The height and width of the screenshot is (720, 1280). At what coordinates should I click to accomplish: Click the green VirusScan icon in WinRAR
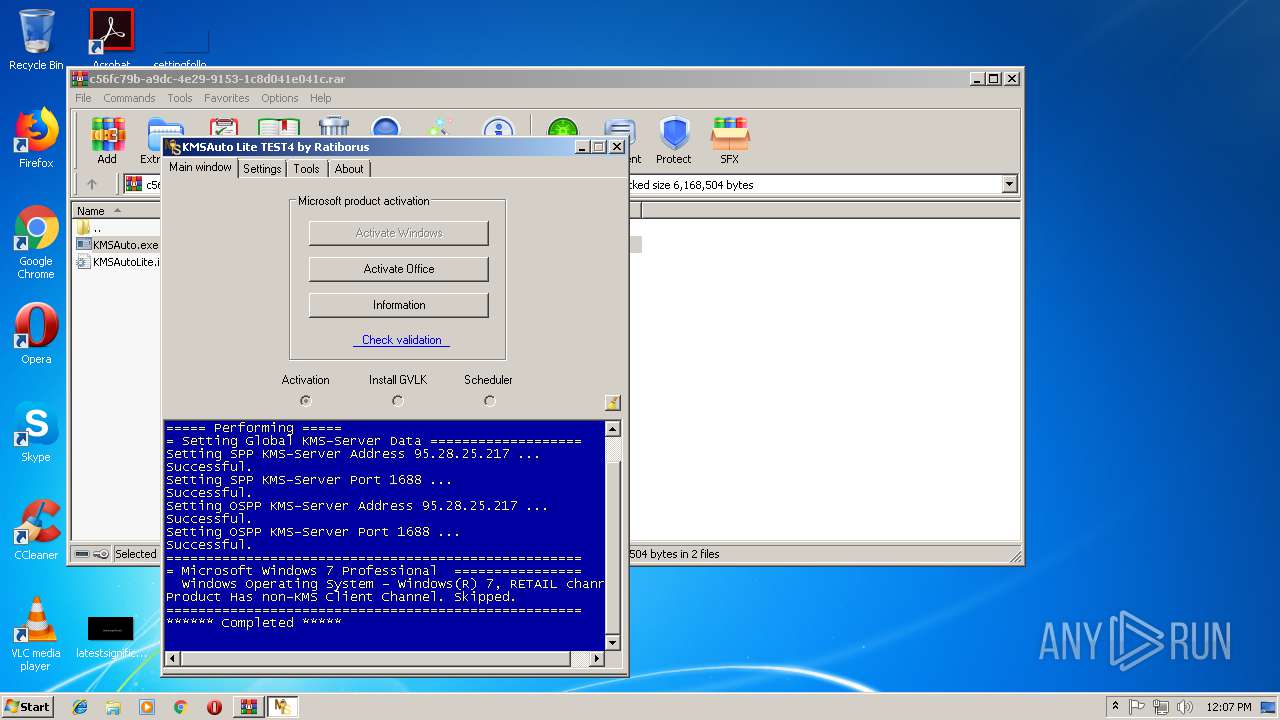click(x=563, y=128)
